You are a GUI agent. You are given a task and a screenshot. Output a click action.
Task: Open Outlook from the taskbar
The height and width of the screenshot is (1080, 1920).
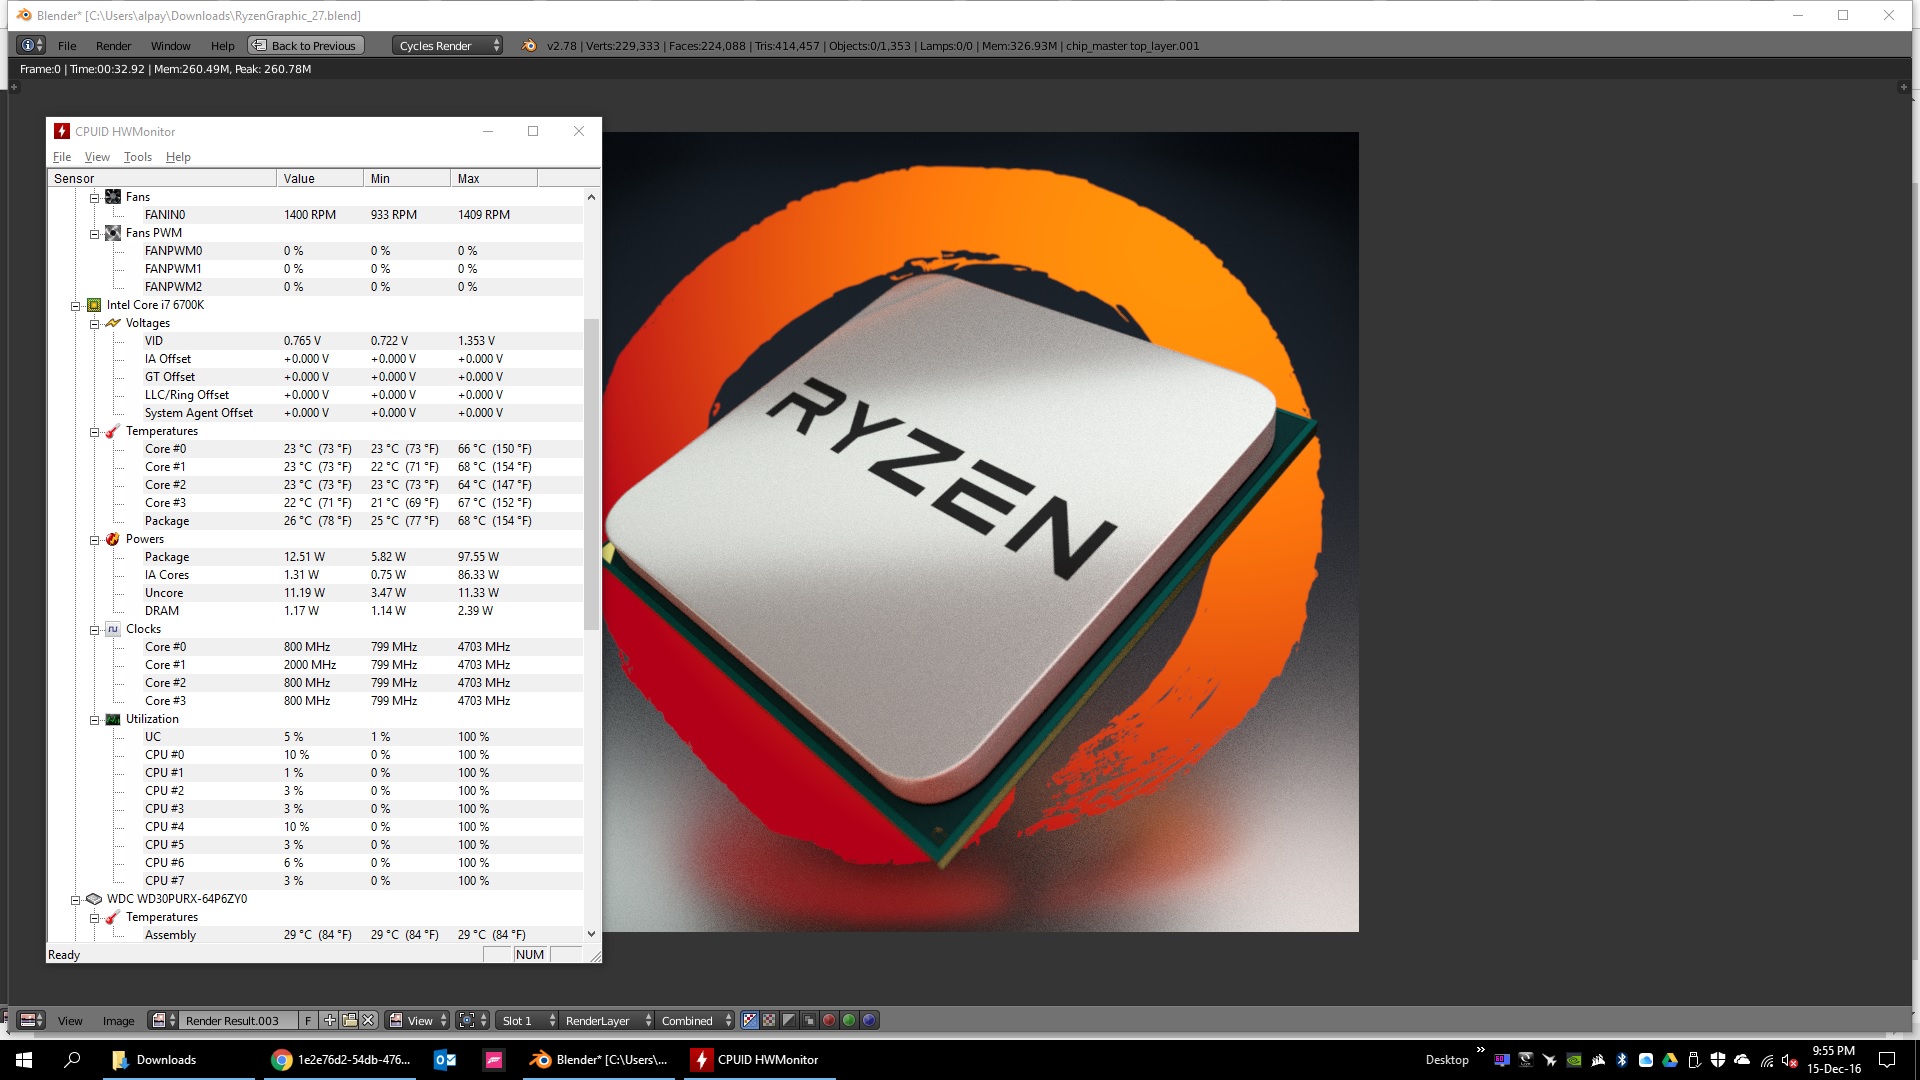coord(445,1060)
